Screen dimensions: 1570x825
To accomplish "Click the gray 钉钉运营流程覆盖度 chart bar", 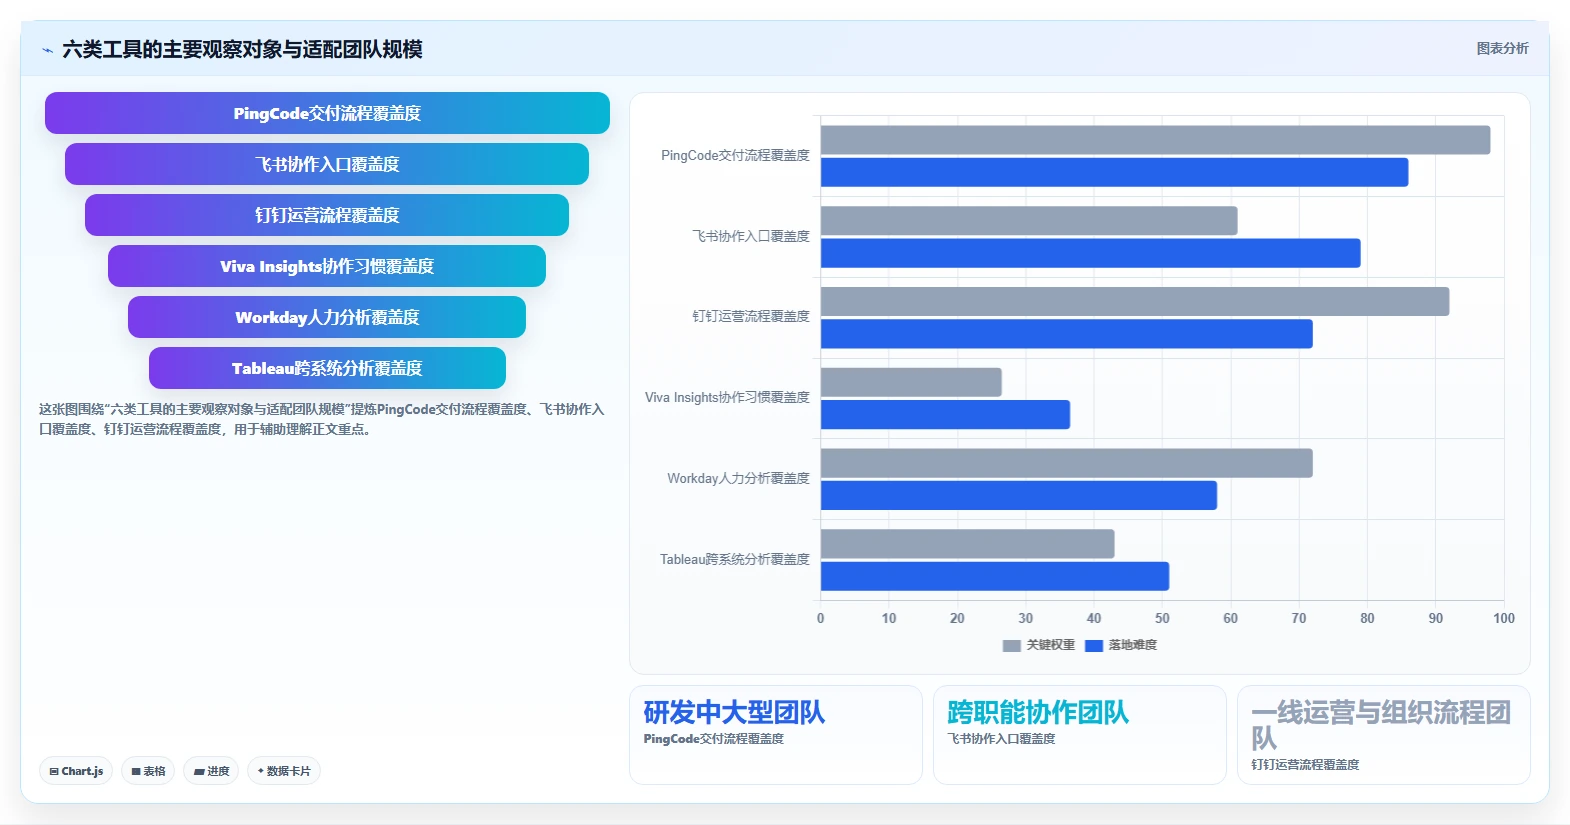I will (x=1135, y=302).
